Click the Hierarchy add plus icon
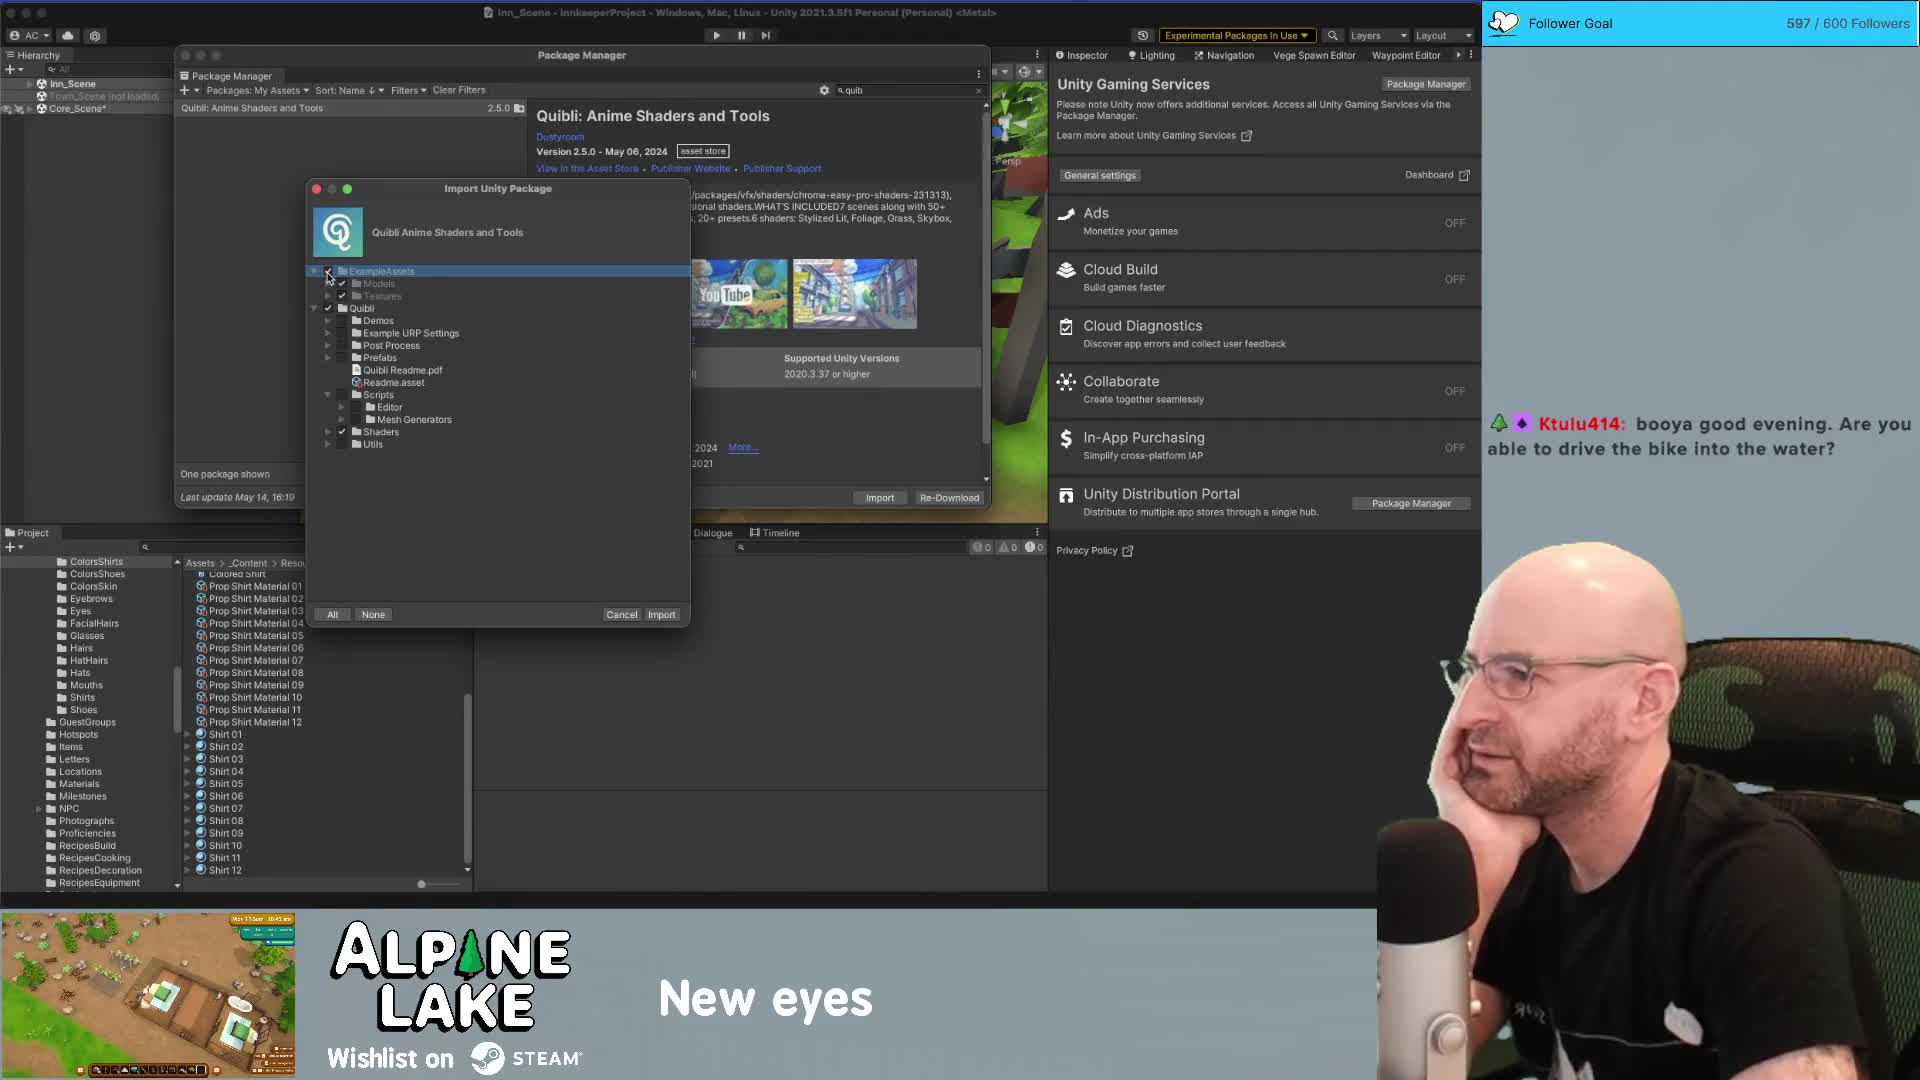1920x1080 pixels. click(x=10, y=69)
